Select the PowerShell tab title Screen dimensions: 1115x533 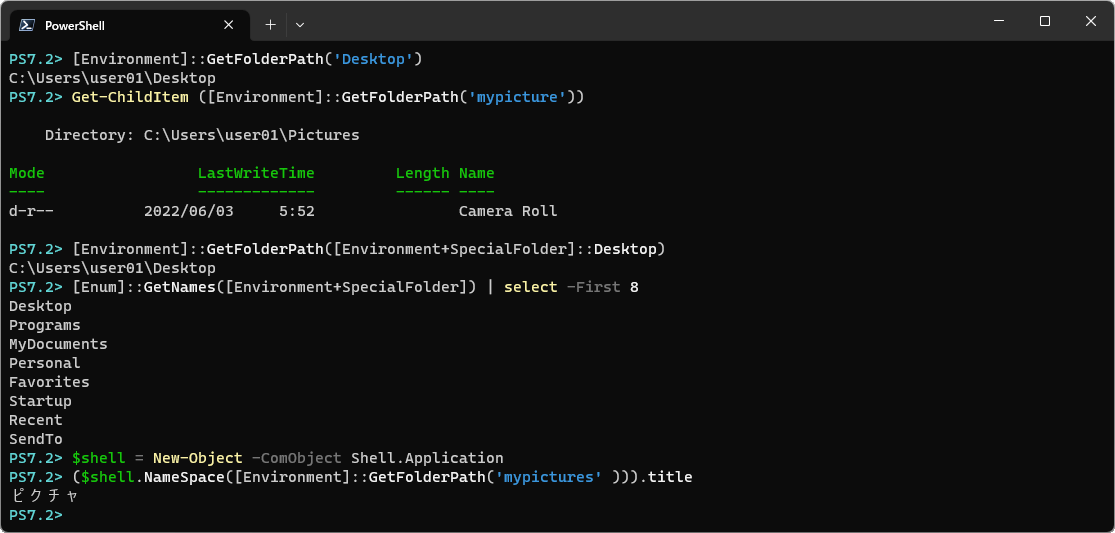(75, 25)
